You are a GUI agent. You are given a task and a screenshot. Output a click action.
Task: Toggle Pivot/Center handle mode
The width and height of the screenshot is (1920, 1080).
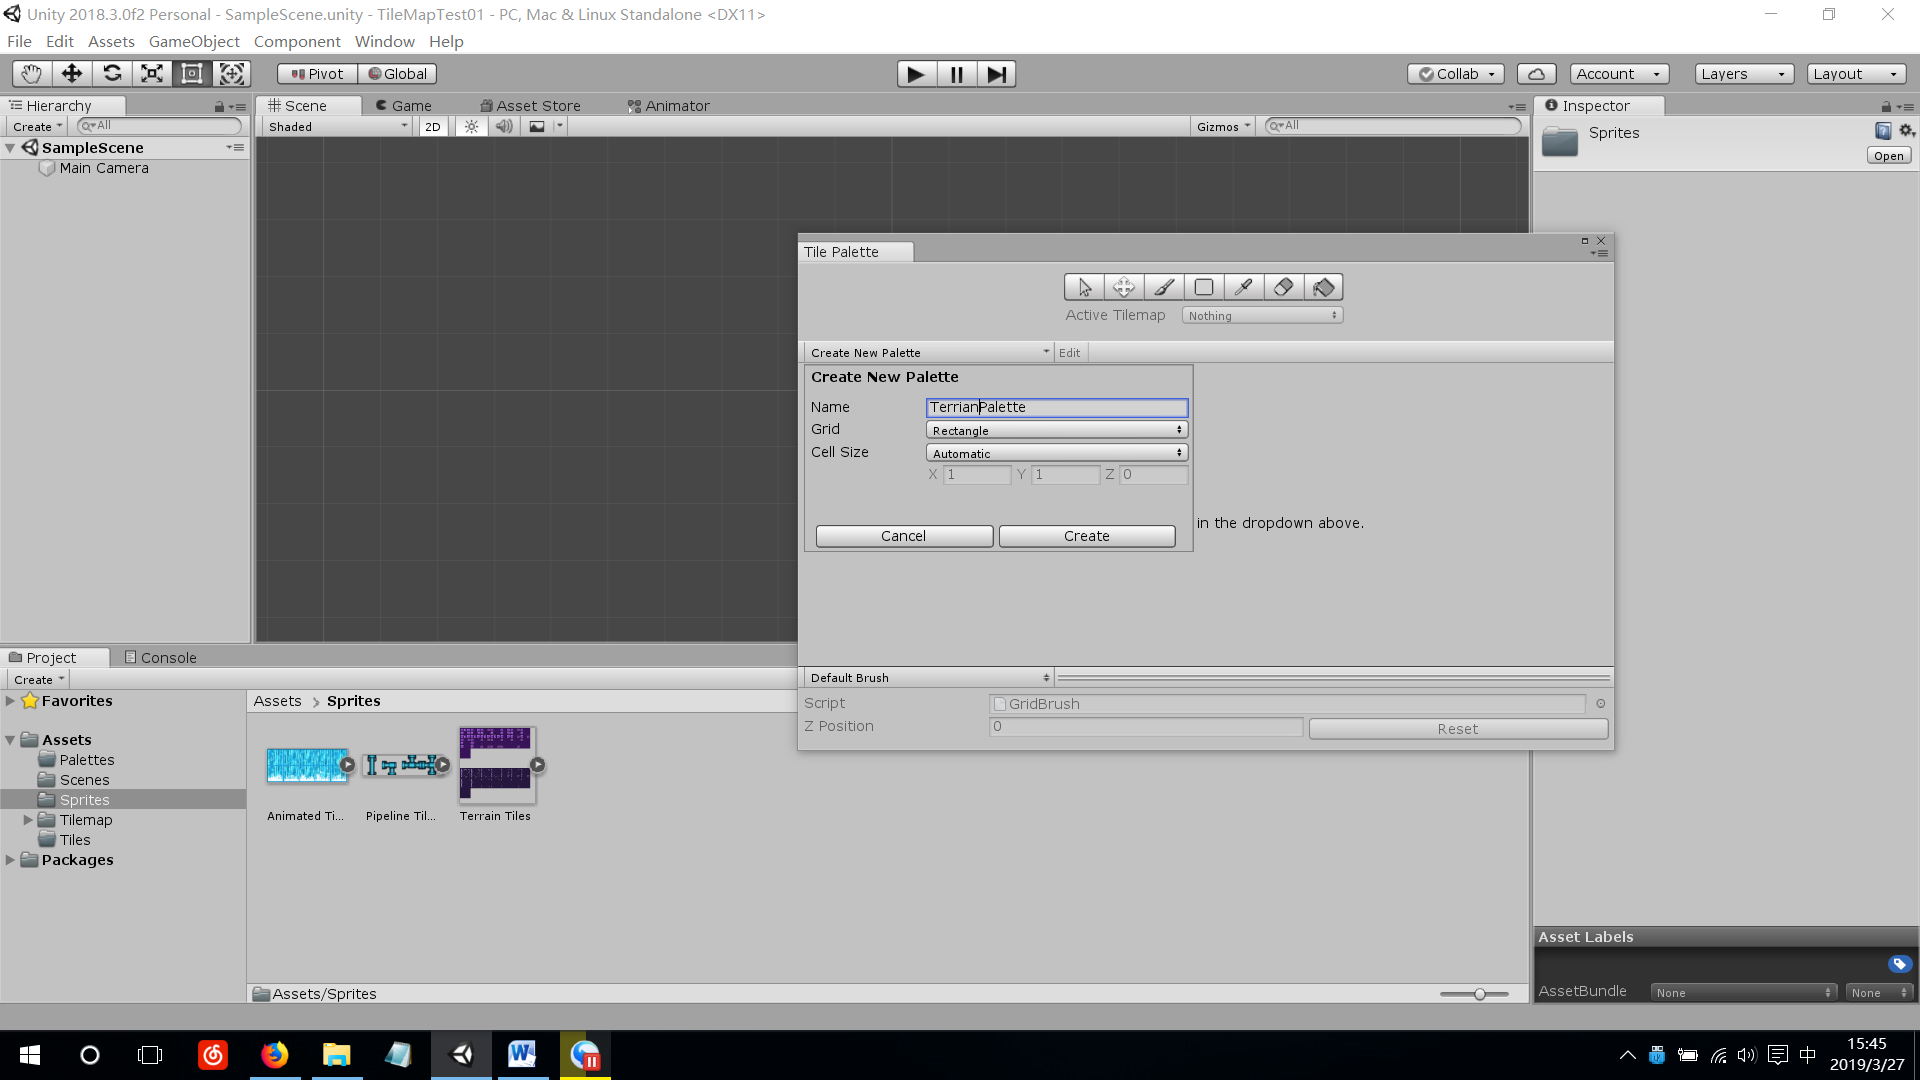(x=317, y=74)
